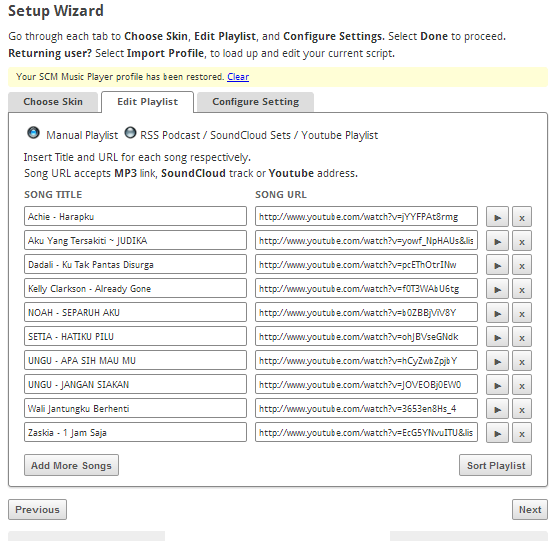Remove UNGU - APA SIH MAU MU
This screenshot has height=541, width=558.
click(x=522, y=361)
